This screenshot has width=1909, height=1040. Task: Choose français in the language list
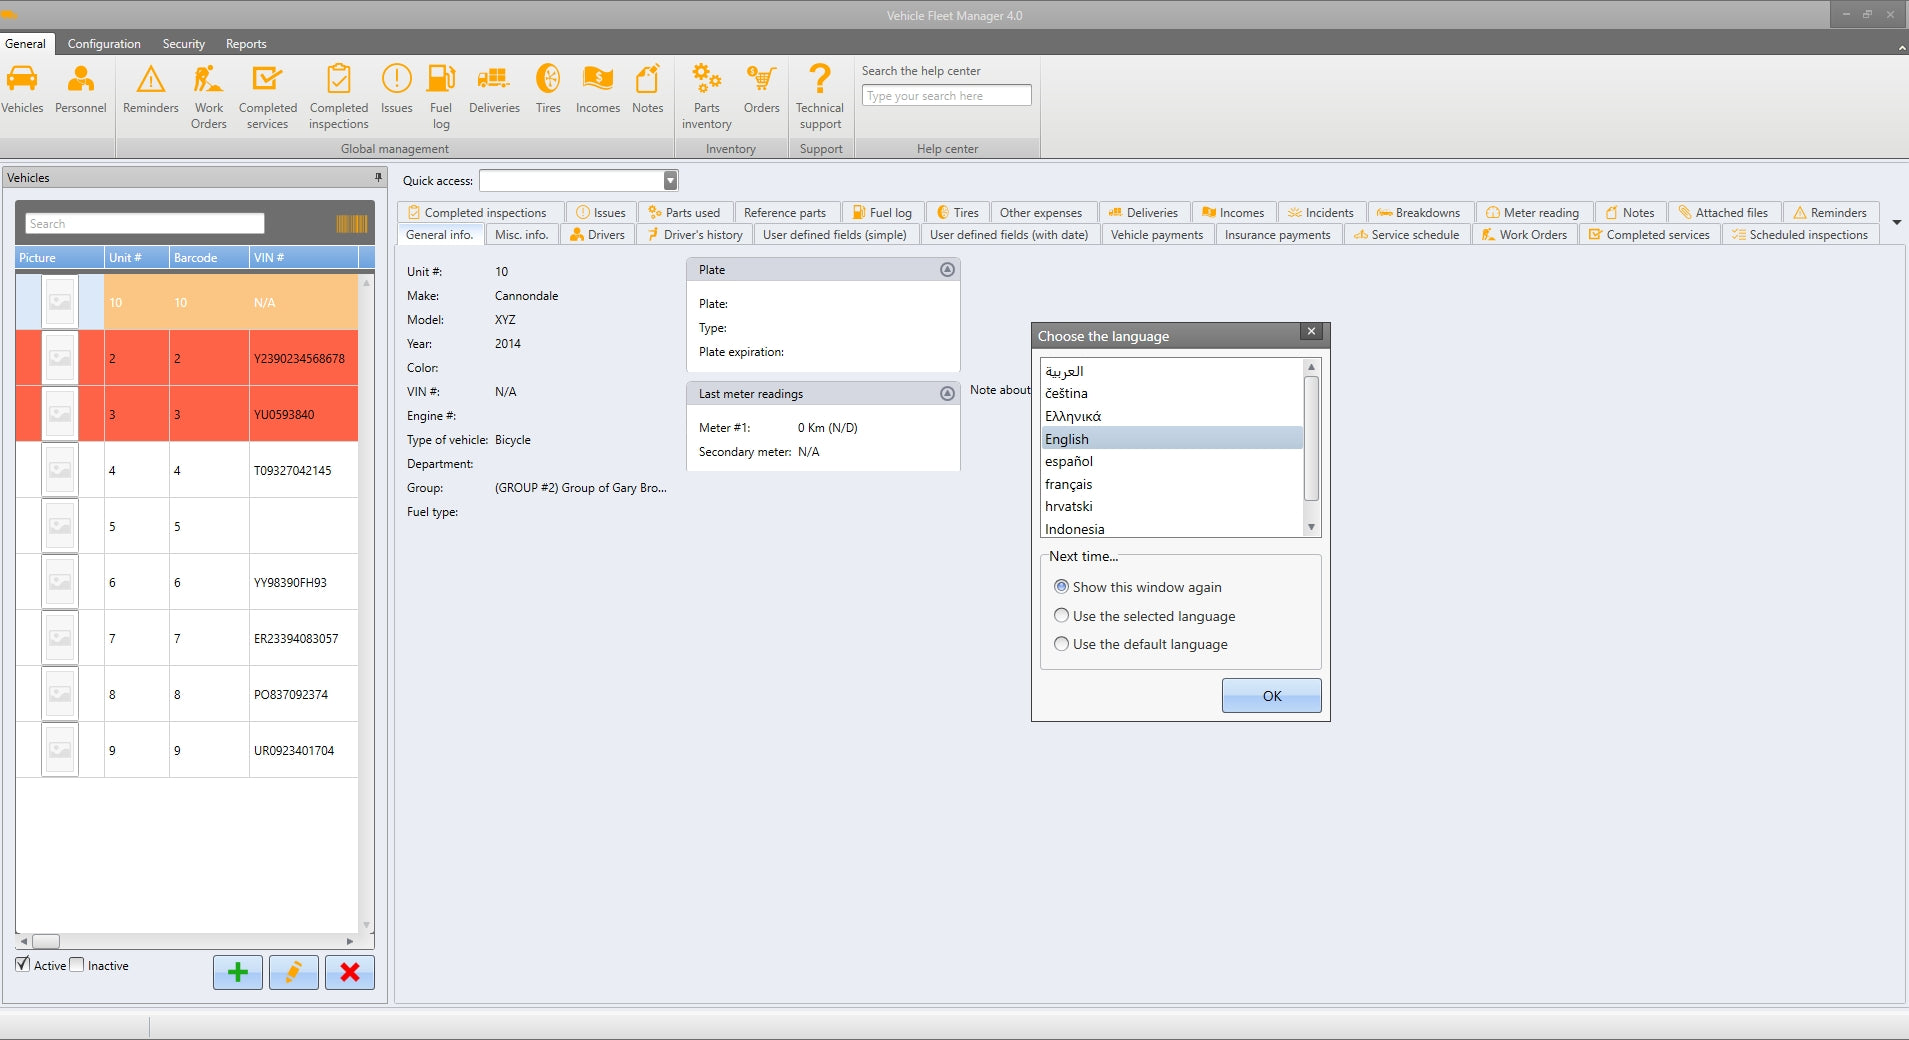click(1069, 484)
